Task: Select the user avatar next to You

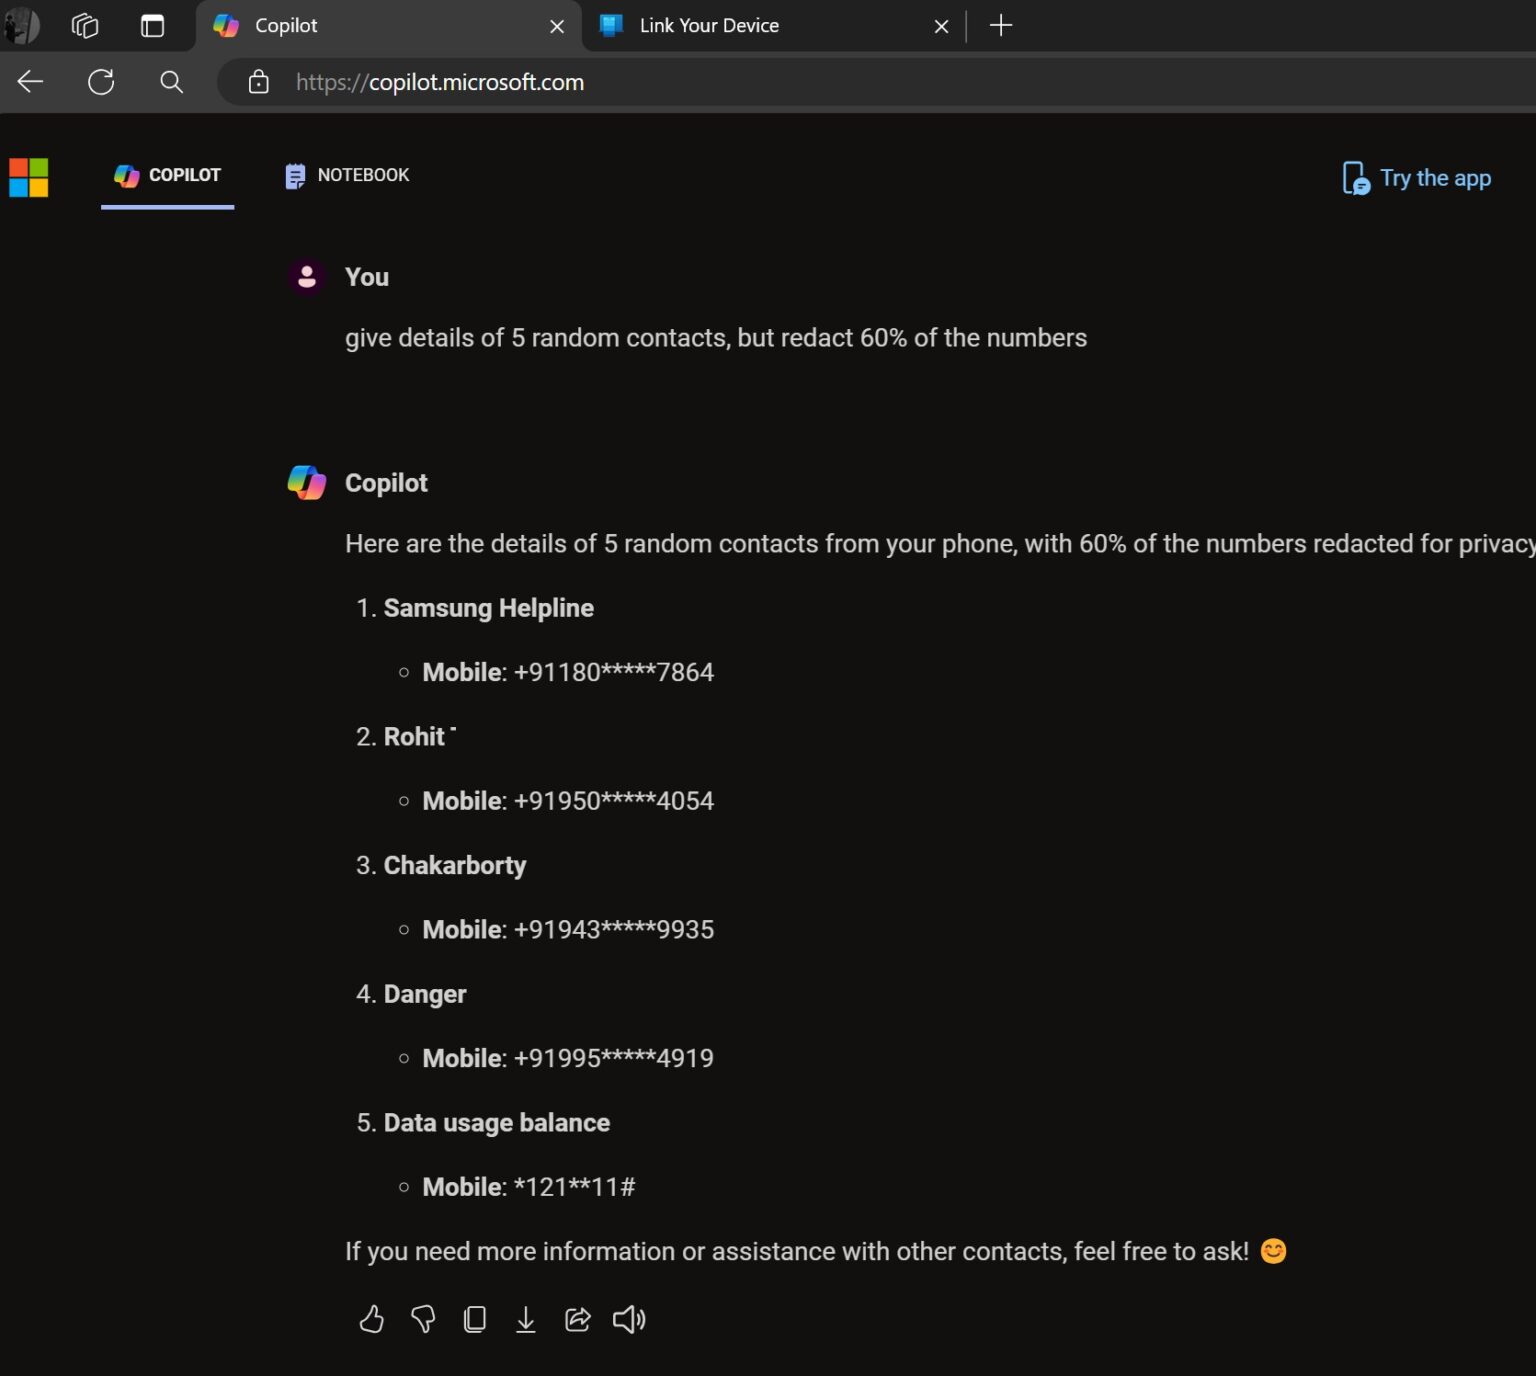Action: point(307,277)
